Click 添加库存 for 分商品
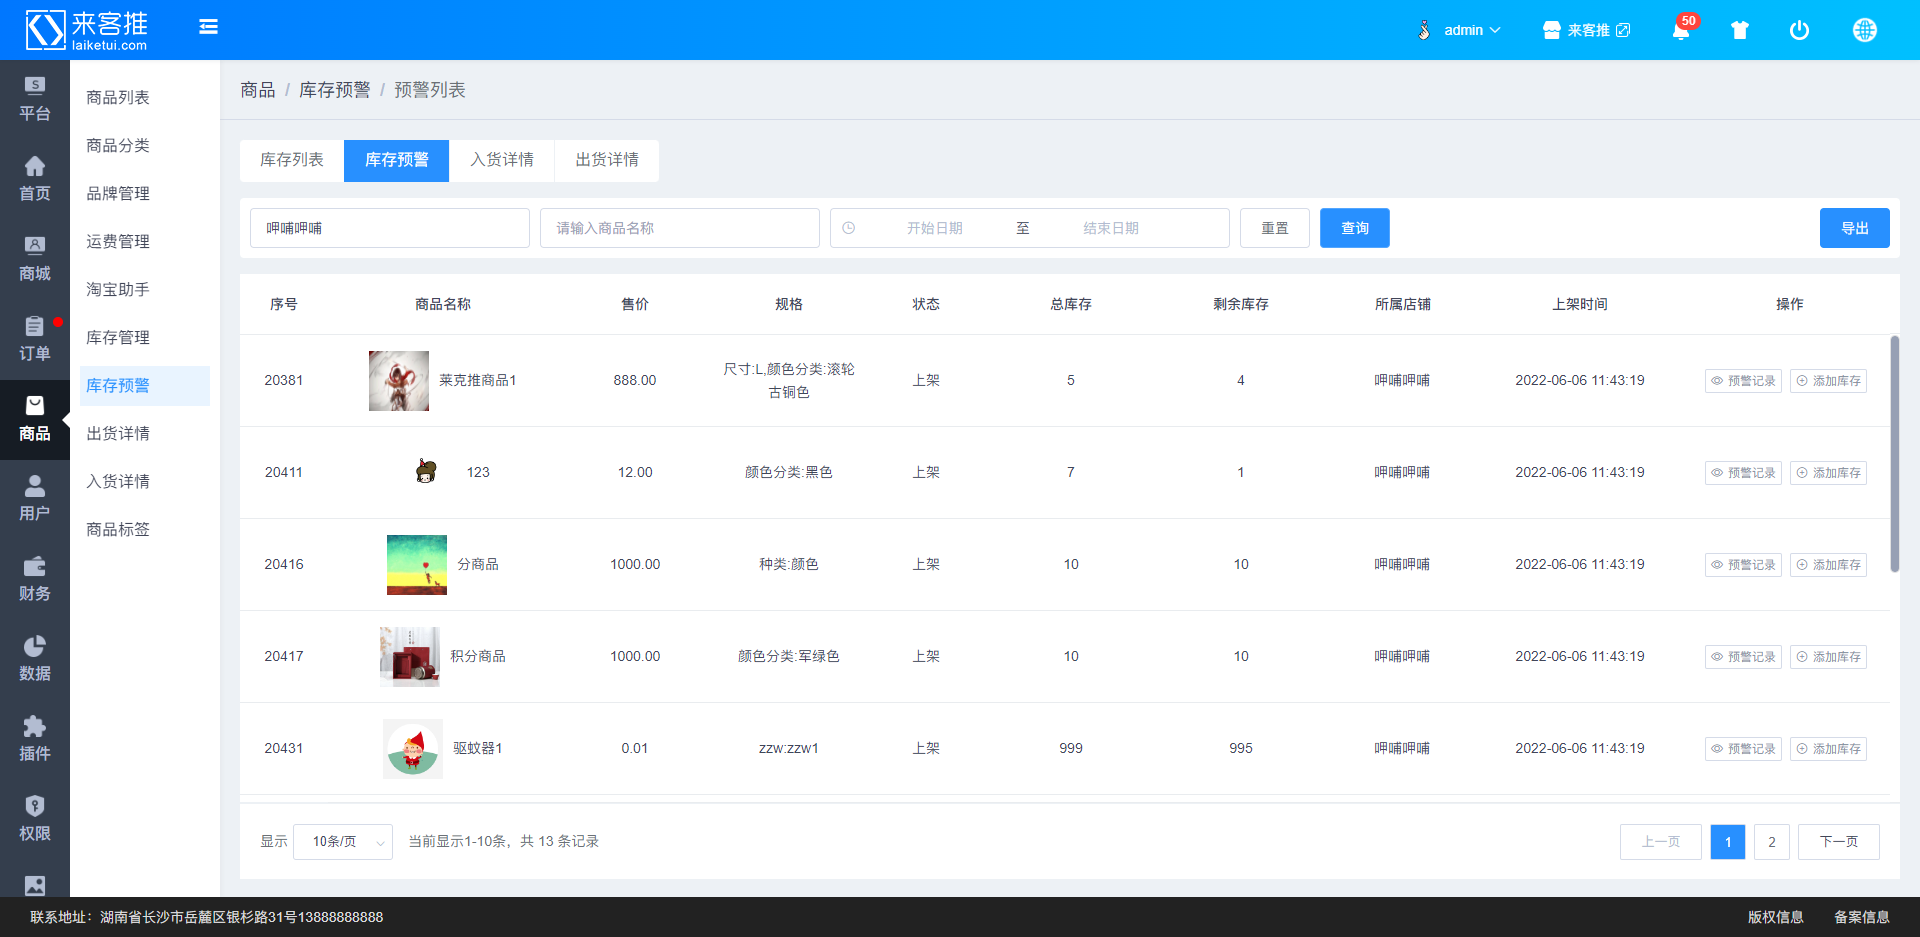Image resolution: width=1920 pixels, height=937 pixels. tap(1828, 565)
